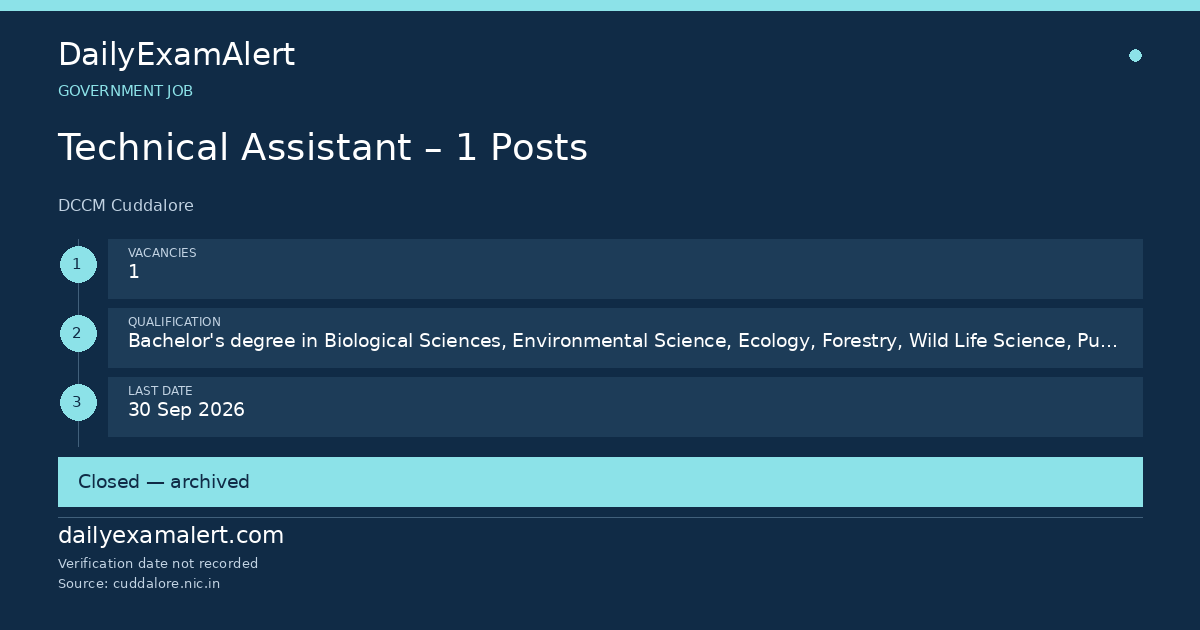Click the DailyExamAlert site title
Viewport: 1200px width, 630px height.
click(x=176, y=55)
